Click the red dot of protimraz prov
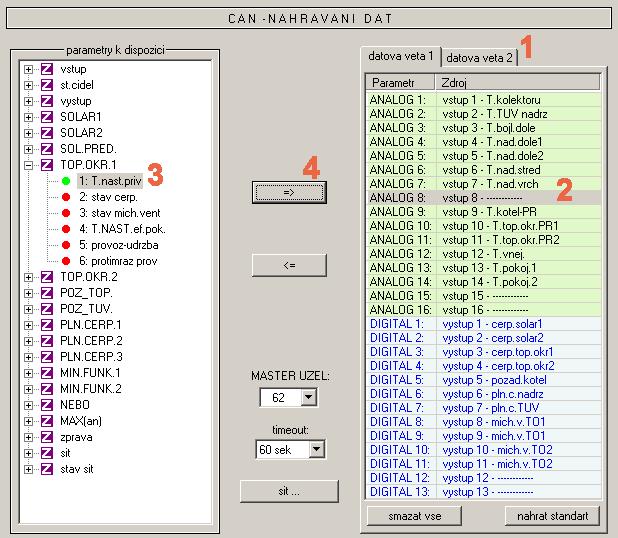Screen dimensions: 618x538 (66, 261)
